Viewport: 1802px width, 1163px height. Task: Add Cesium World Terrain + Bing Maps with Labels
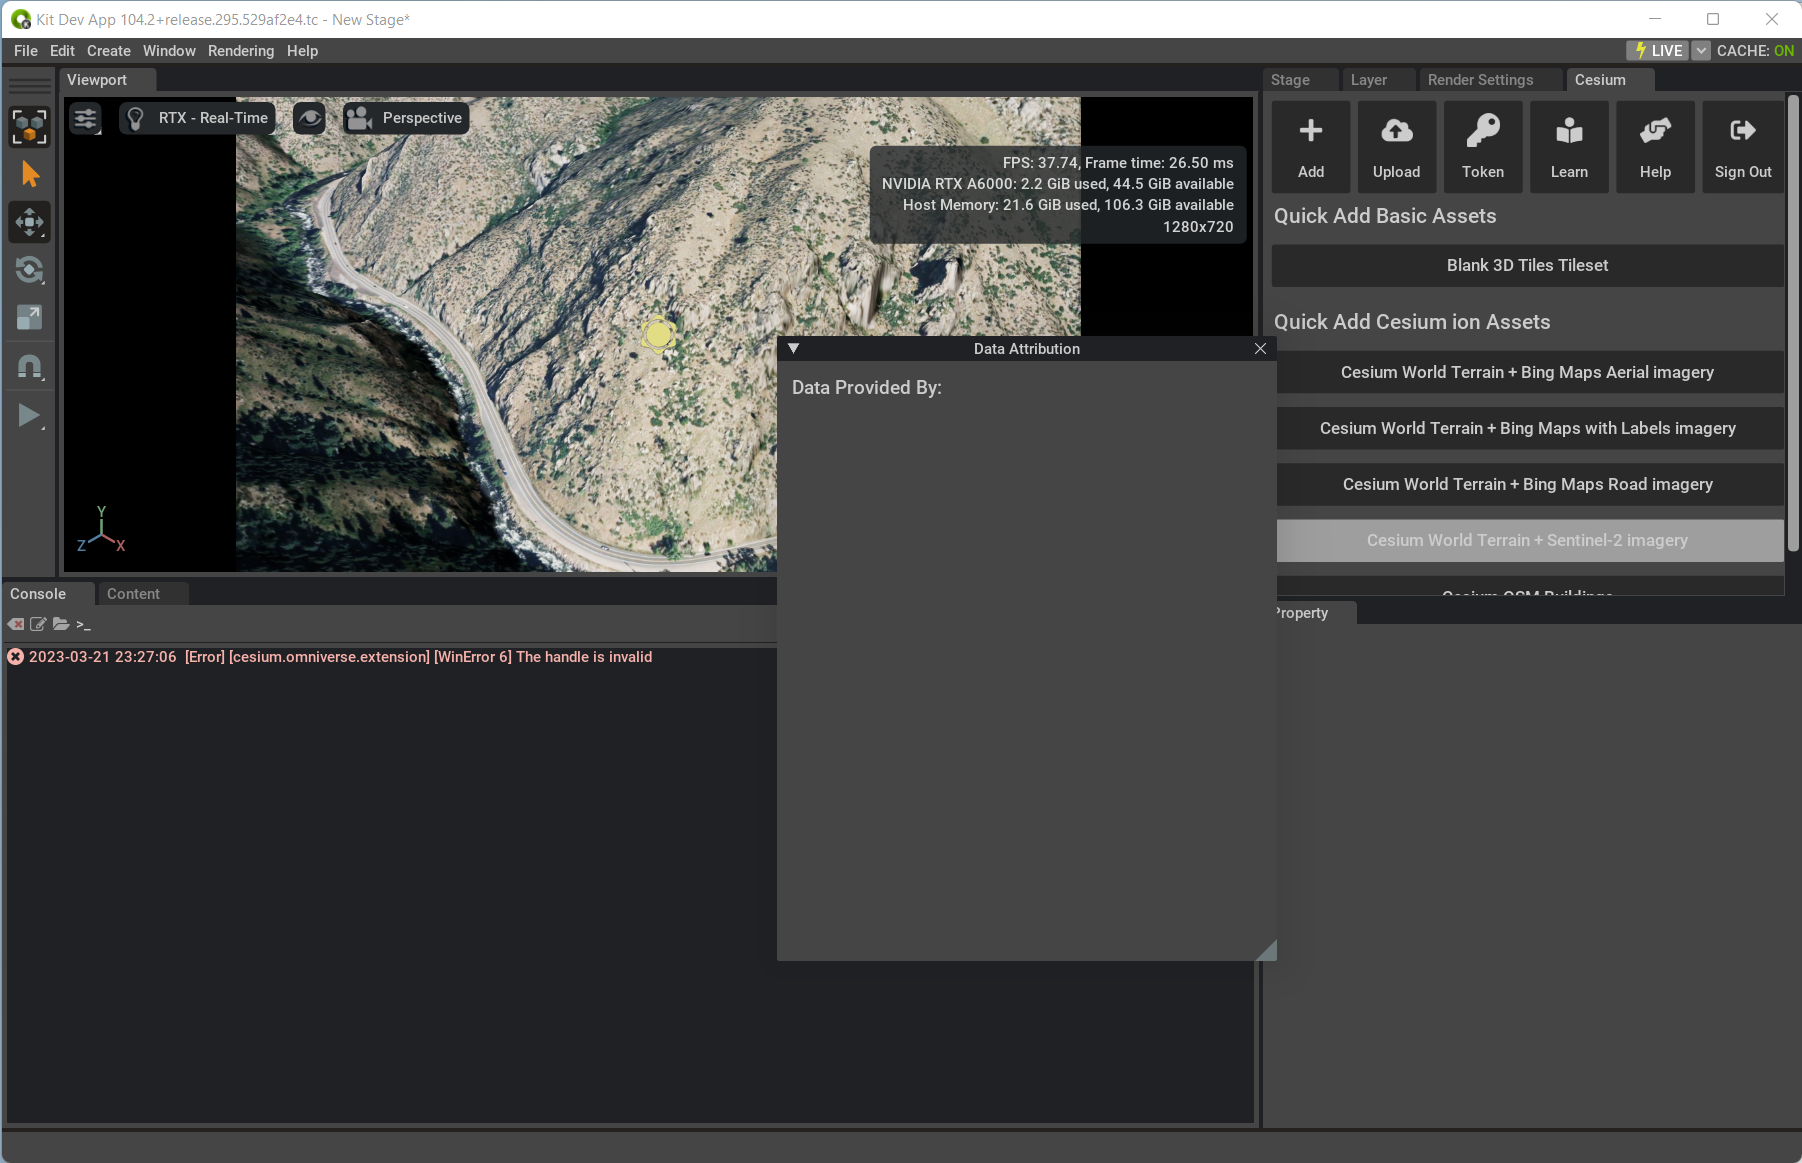click(1530, 428)
